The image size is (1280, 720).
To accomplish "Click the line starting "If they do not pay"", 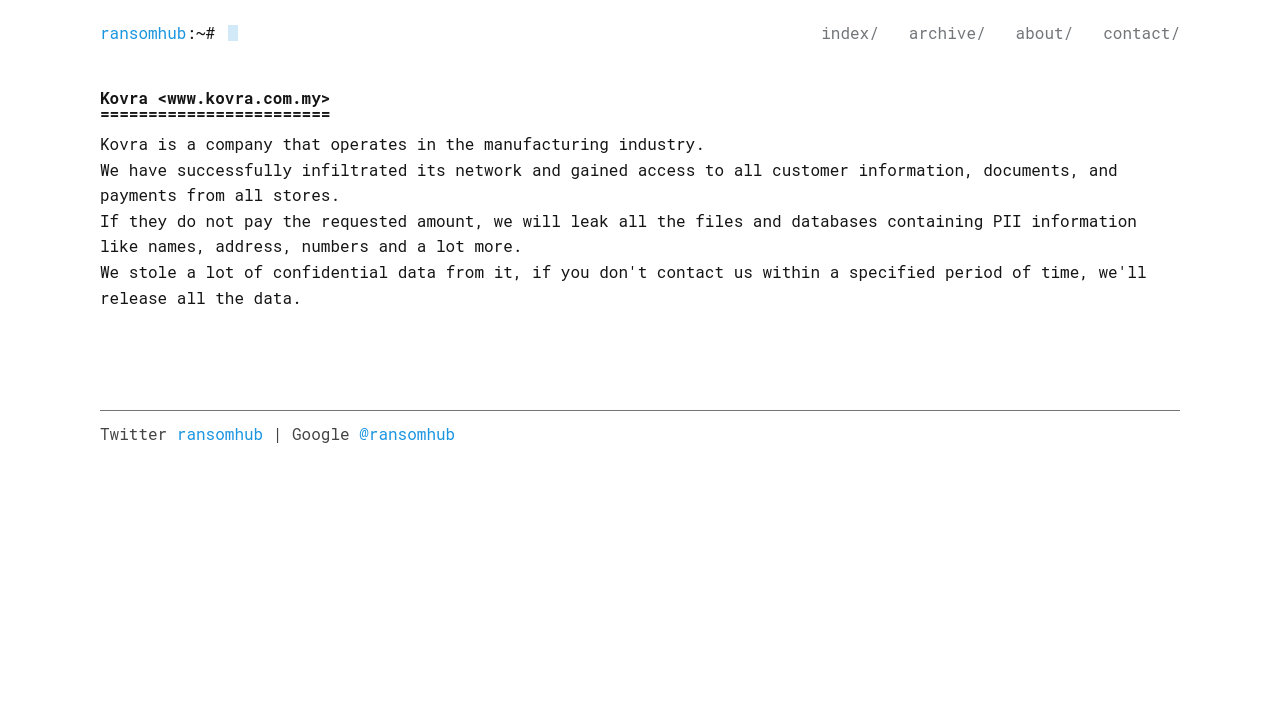I will (618, 221).
